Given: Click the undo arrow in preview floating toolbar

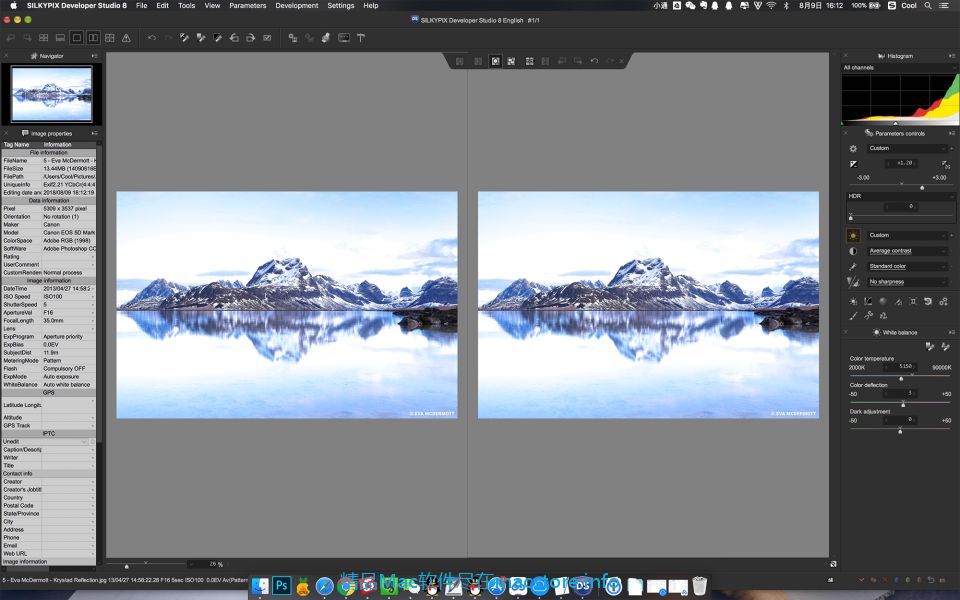Looking at the screenshot, I should tap(594, 61).
